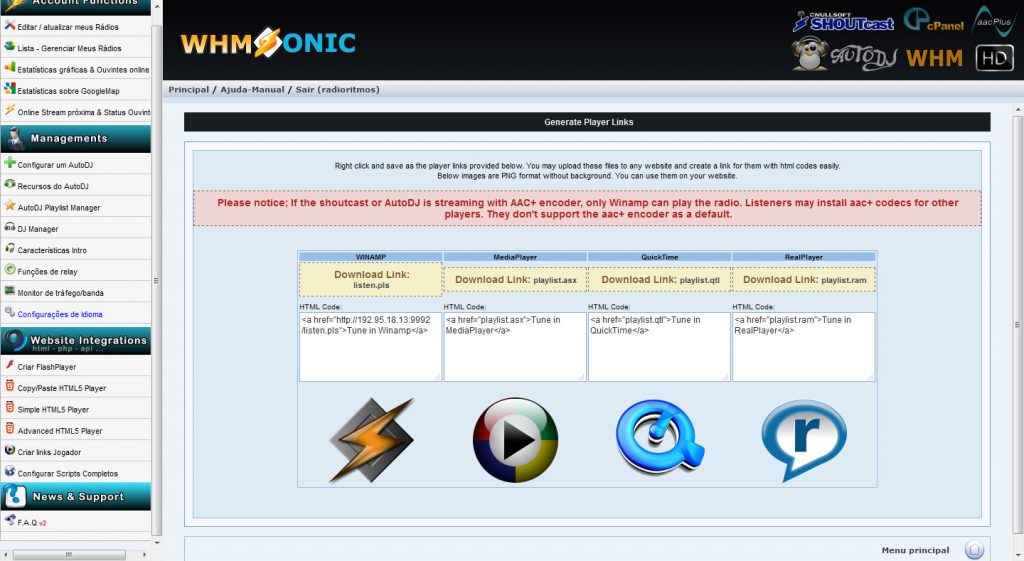This screenshot has width=1024, height=561.
Task: Click the aacPlus logo in header
Action: point(993,20)
